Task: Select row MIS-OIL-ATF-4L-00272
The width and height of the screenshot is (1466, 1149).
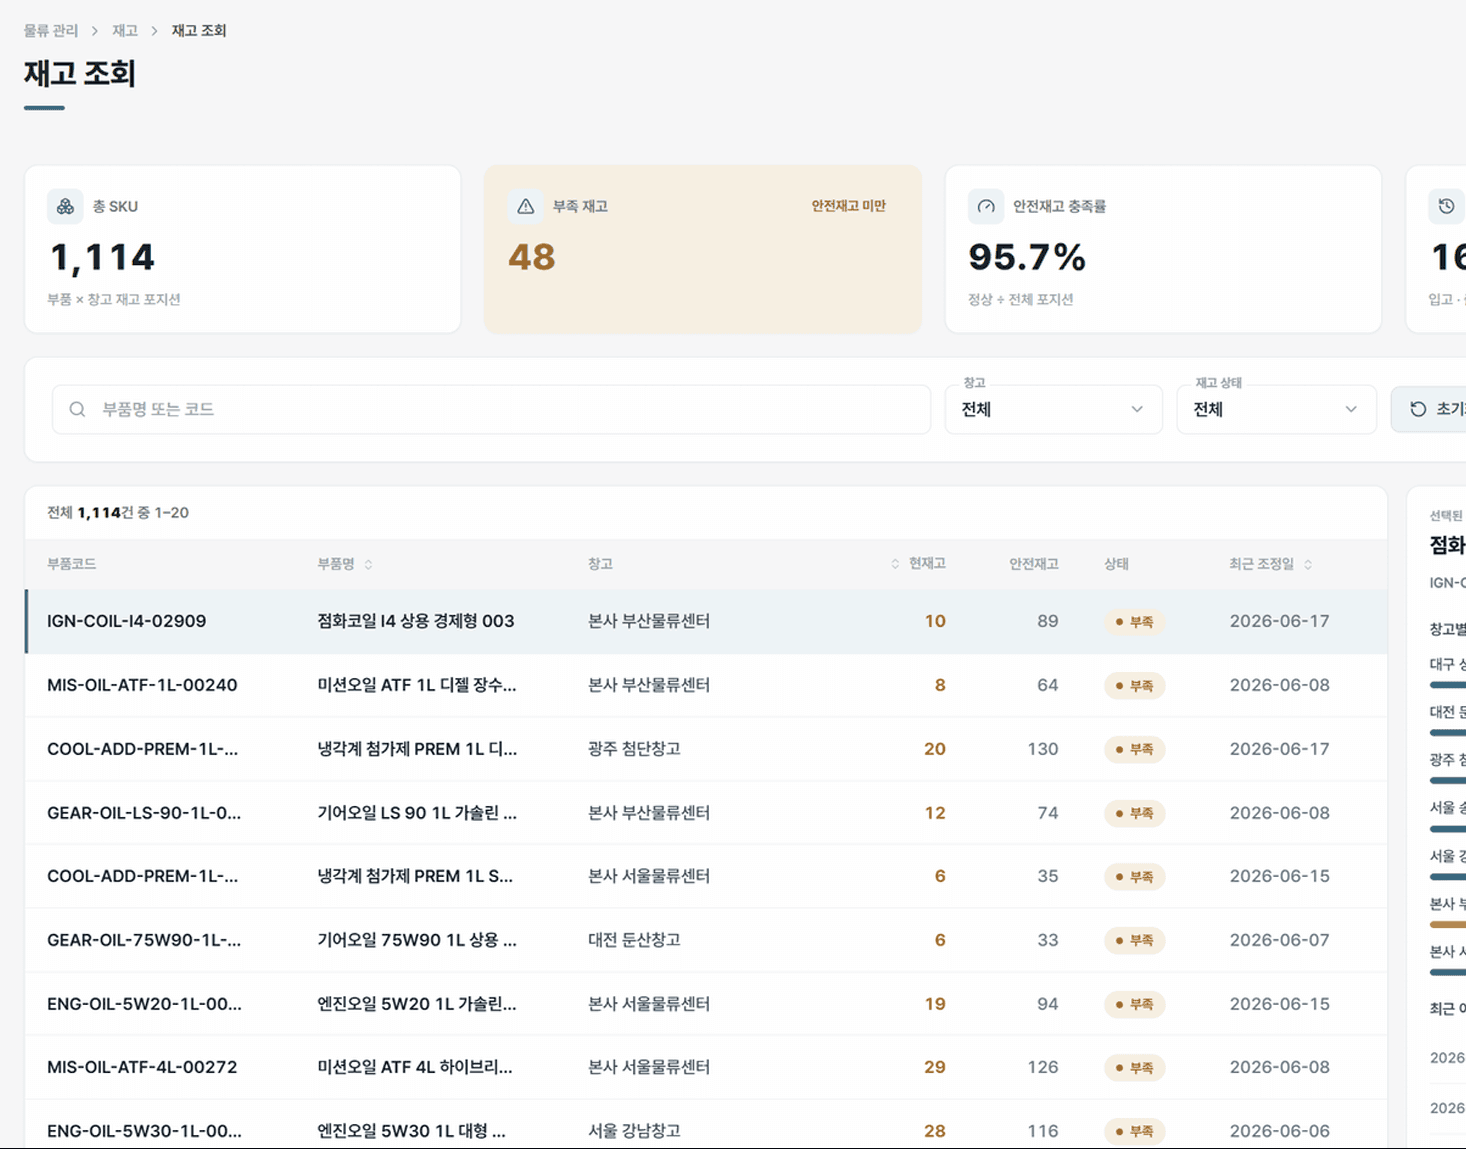Action: [x=706, y=1067]
